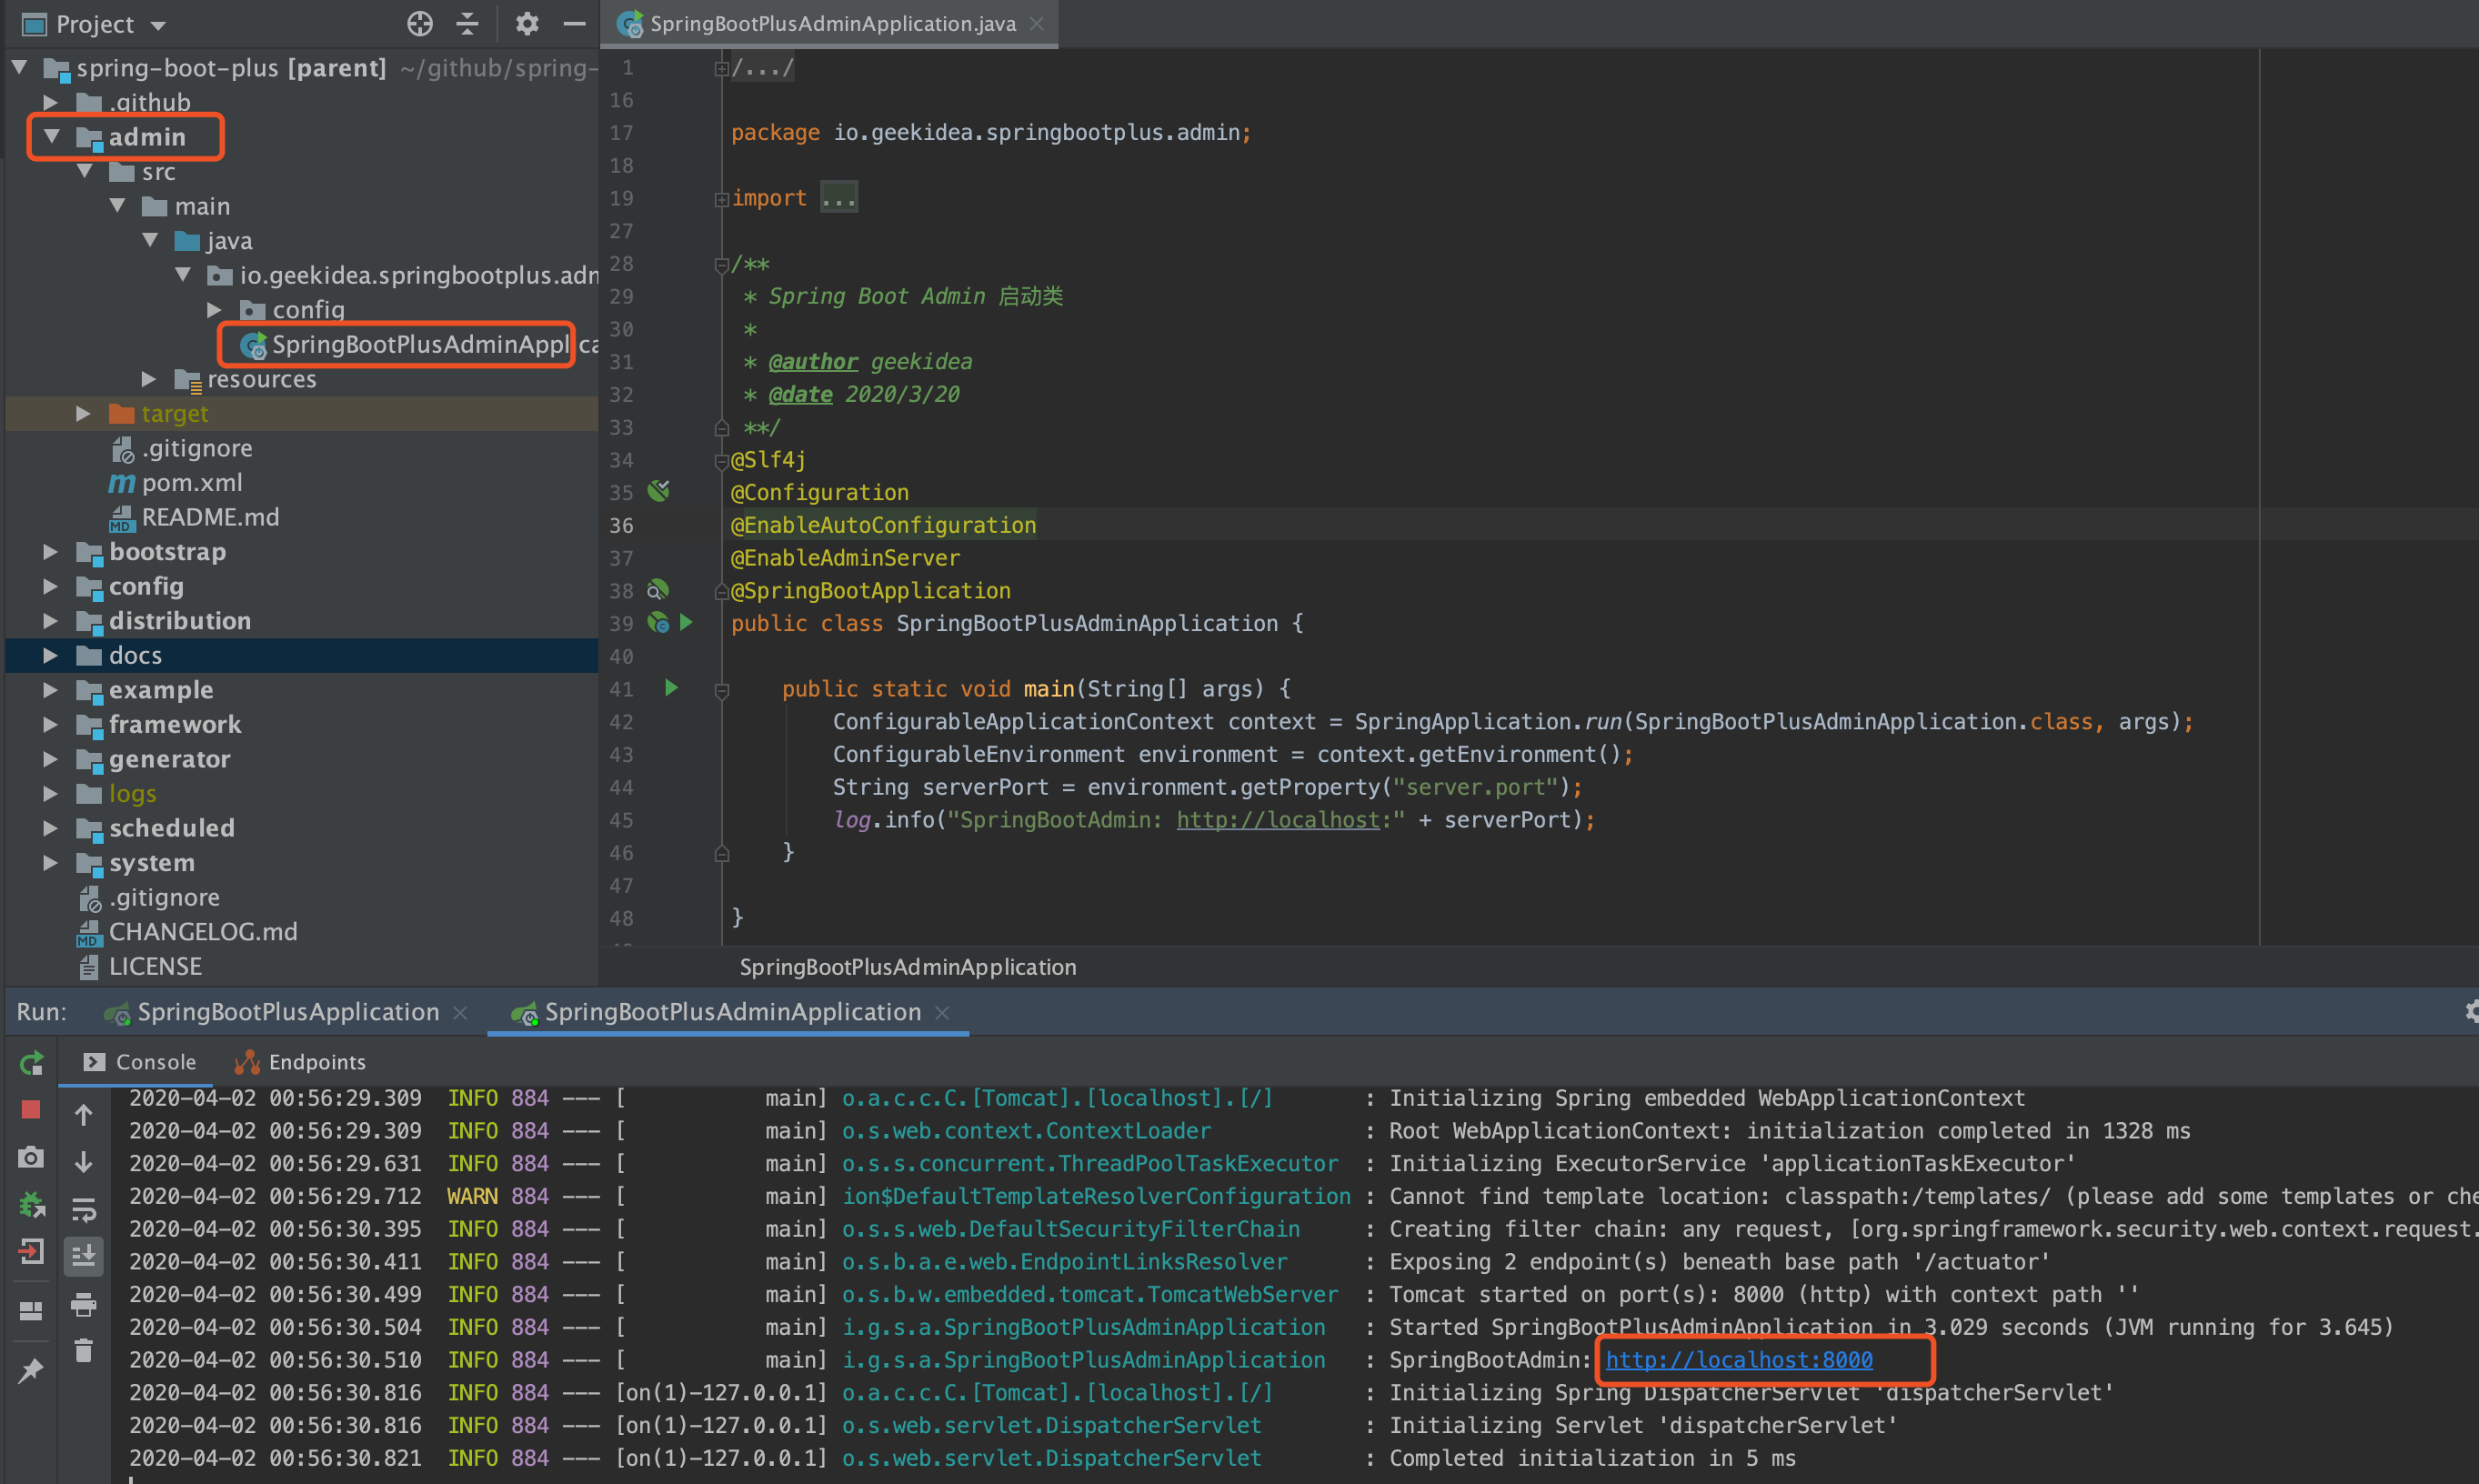Screen dimensions: 2479x1484
Task: Expand the framework folder
Action: tap(50, 724)
